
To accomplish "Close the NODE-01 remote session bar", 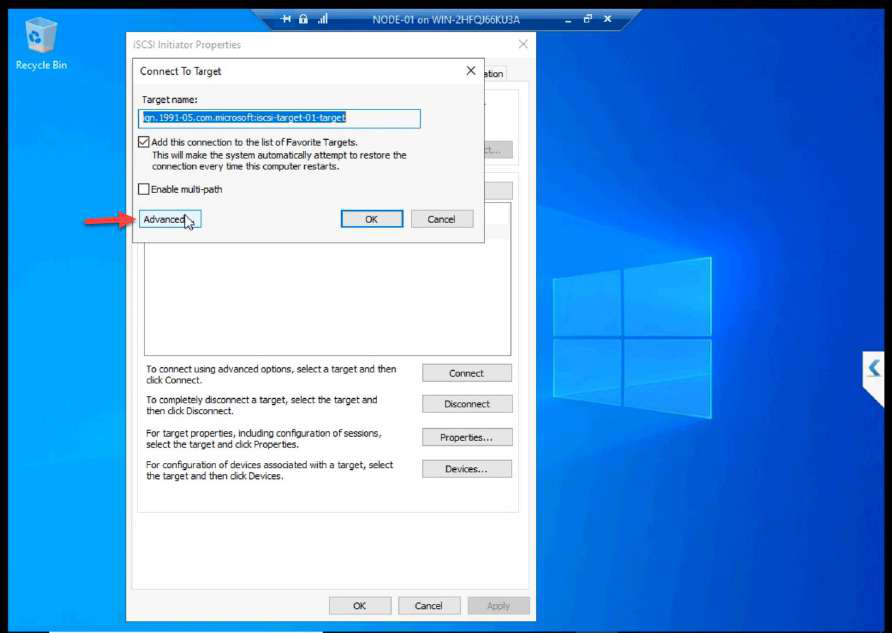I will click(608, 19).
